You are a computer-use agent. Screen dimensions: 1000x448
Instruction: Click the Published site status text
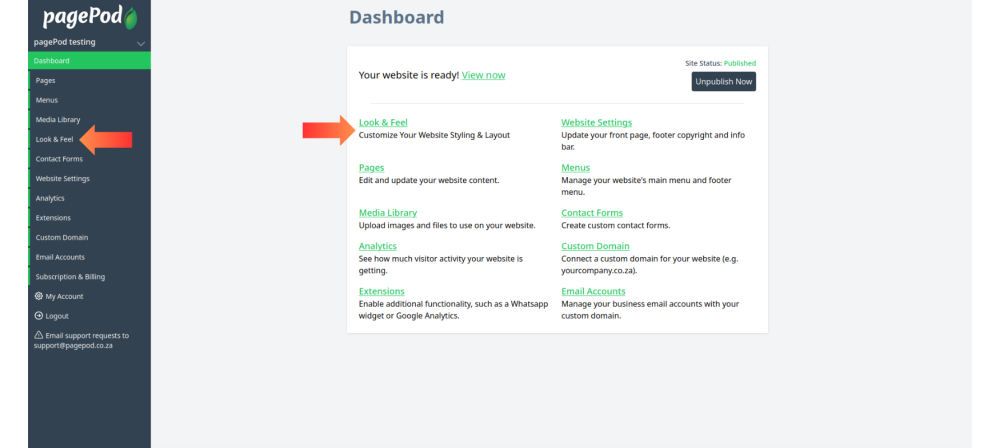click(x=740, y=63)
